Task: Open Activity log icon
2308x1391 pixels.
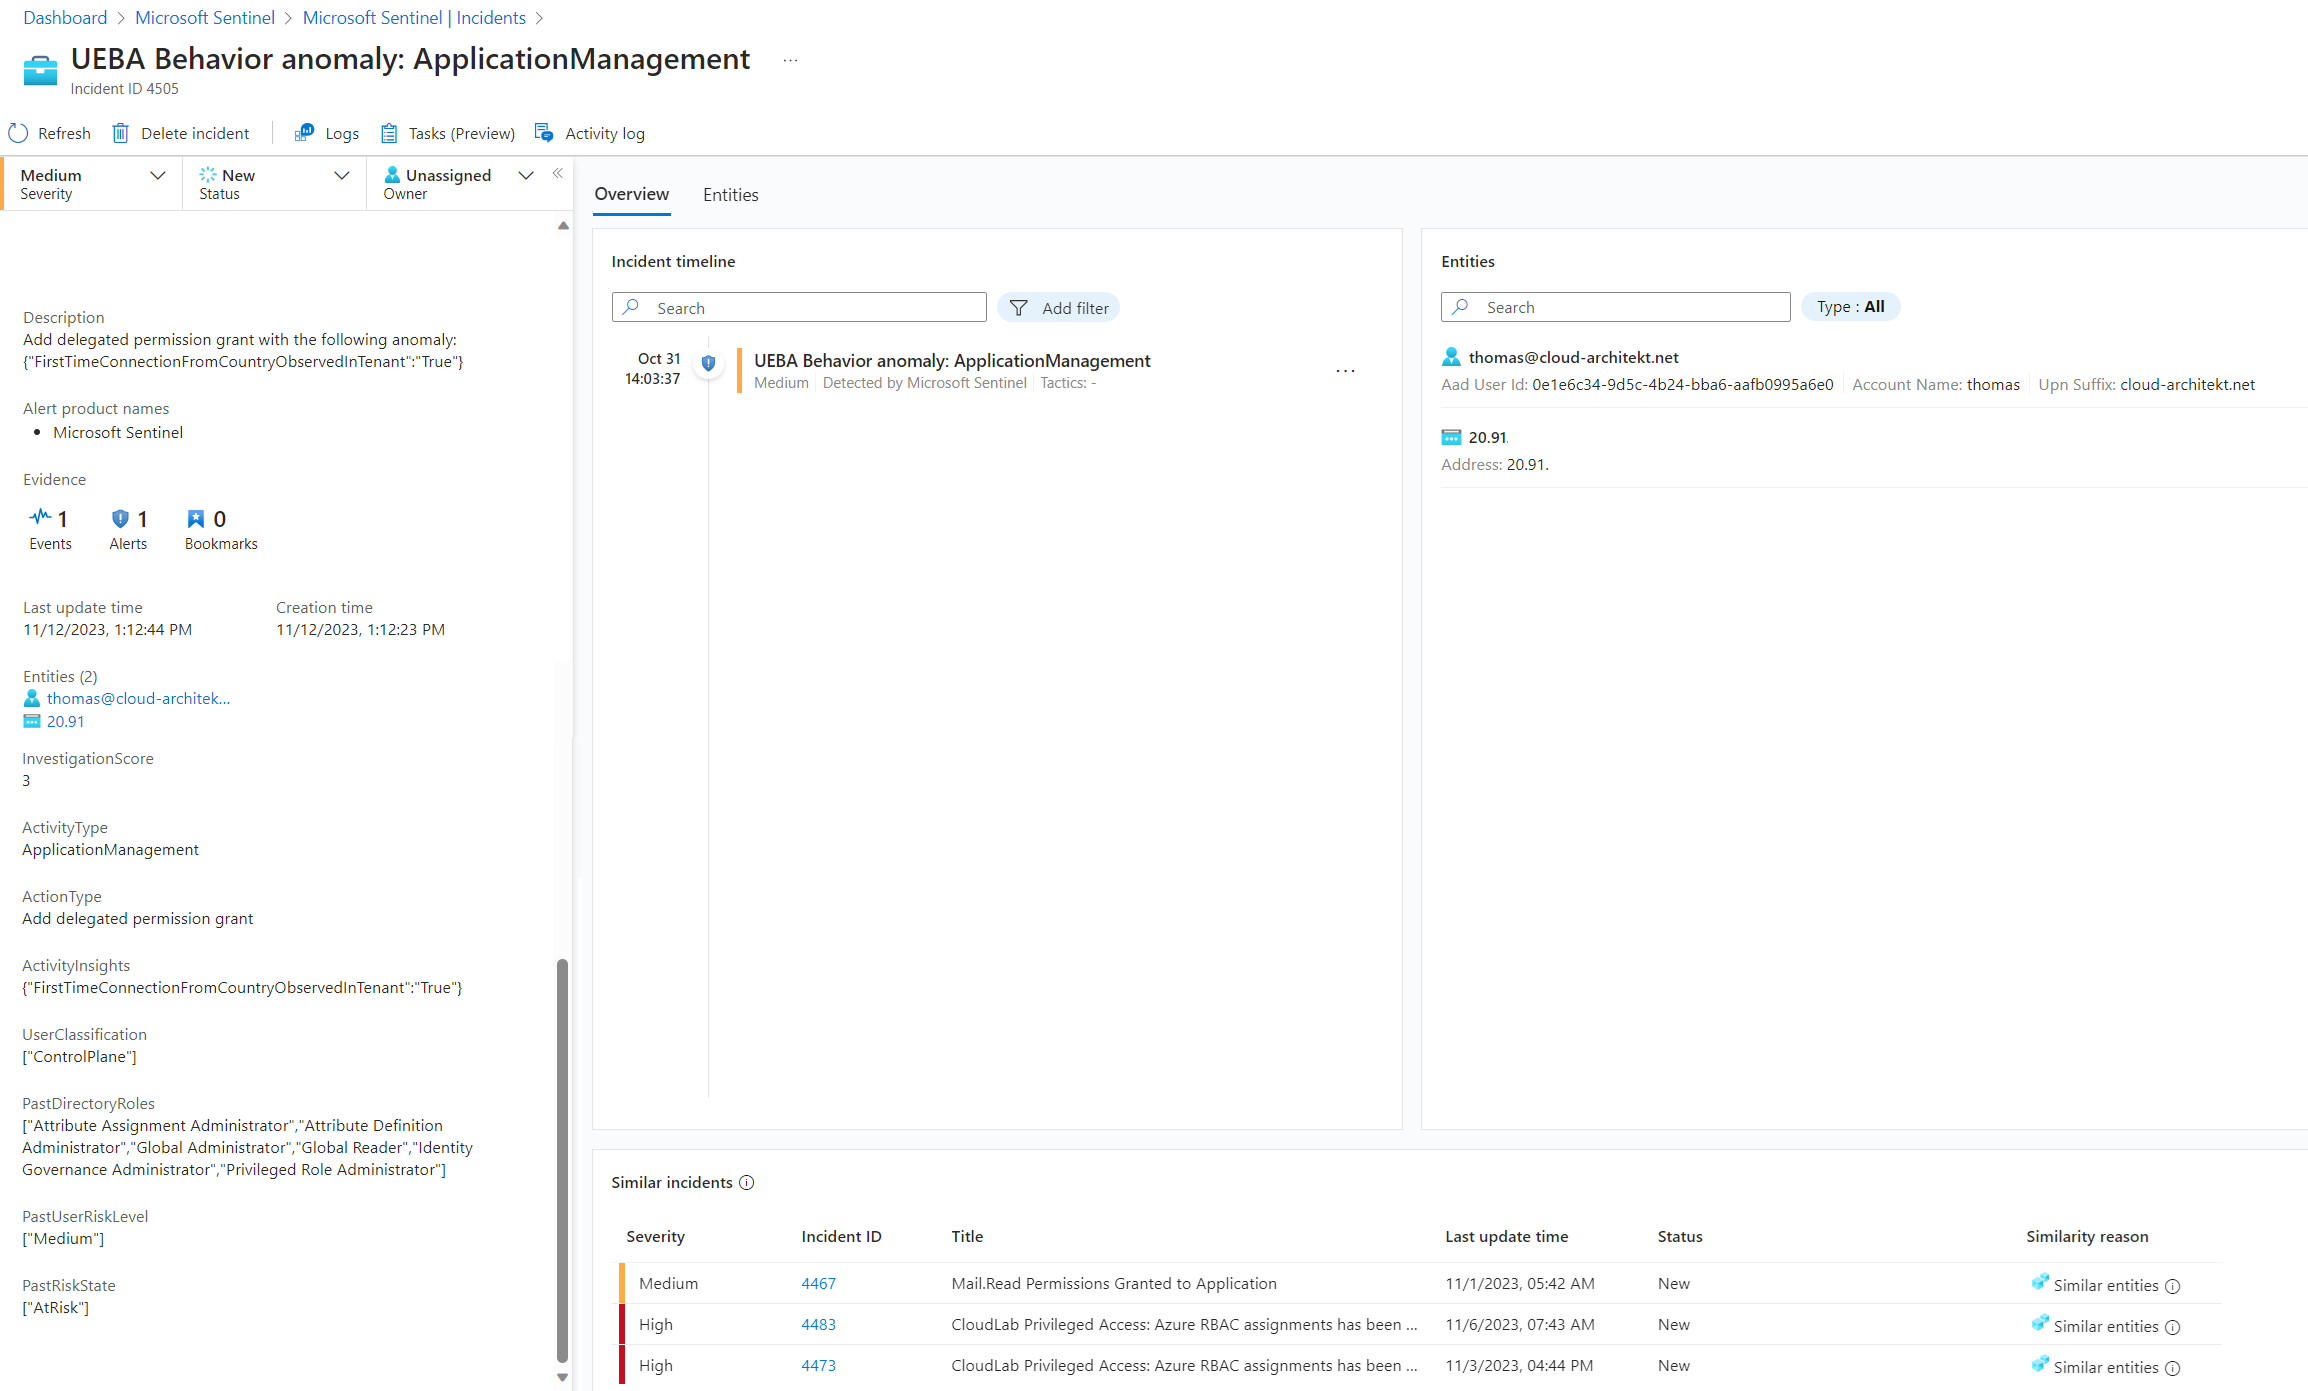Action: click(544, 133)
